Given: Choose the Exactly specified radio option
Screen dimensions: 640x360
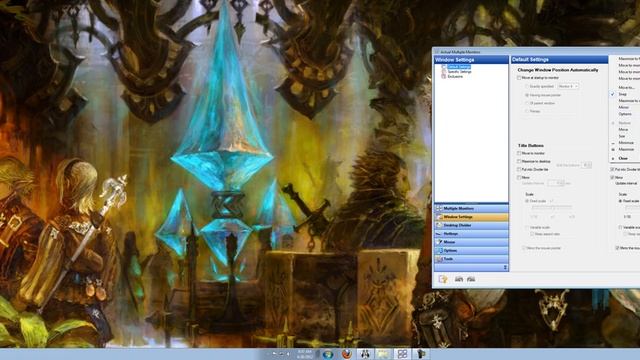Looking at the screenshot, I should 527,87.
